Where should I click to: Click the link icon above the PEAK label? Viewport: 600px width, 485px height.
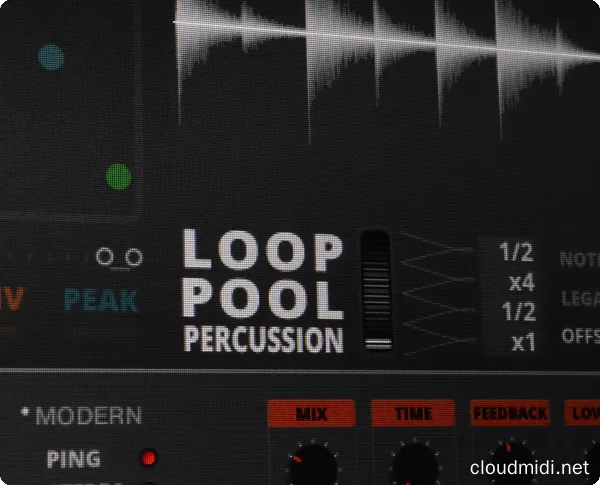[119, 258]
